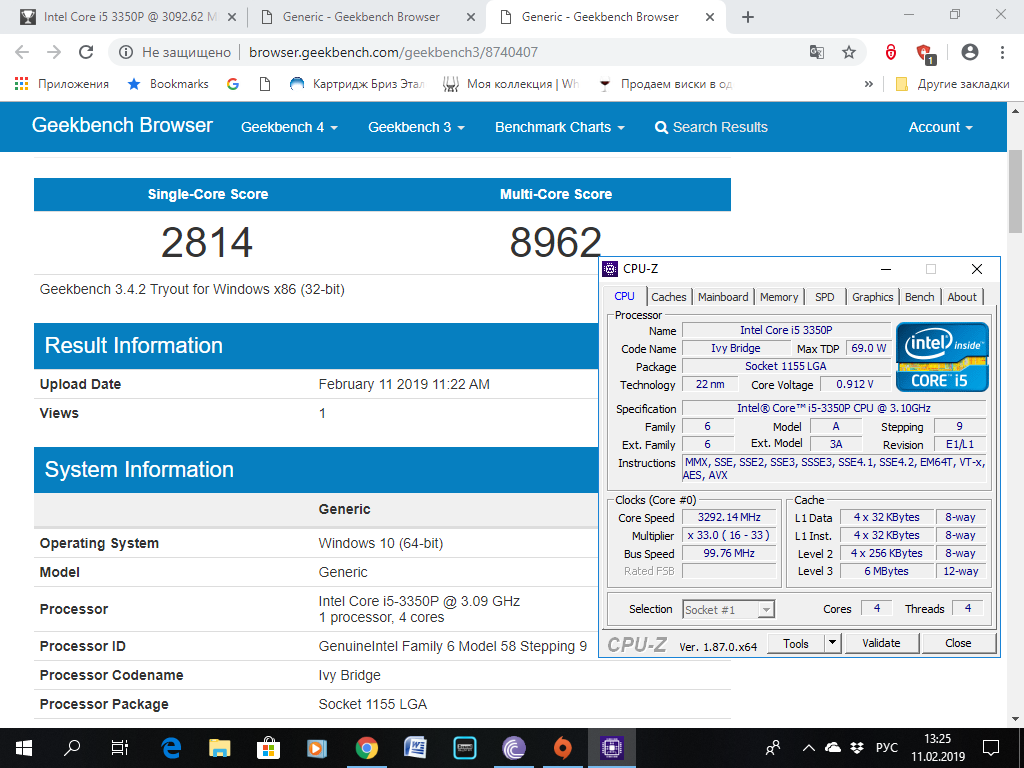Launch Microsoft Edge from taskbar
This screenshot has width=1024, height=768.
tap(171, 748)
